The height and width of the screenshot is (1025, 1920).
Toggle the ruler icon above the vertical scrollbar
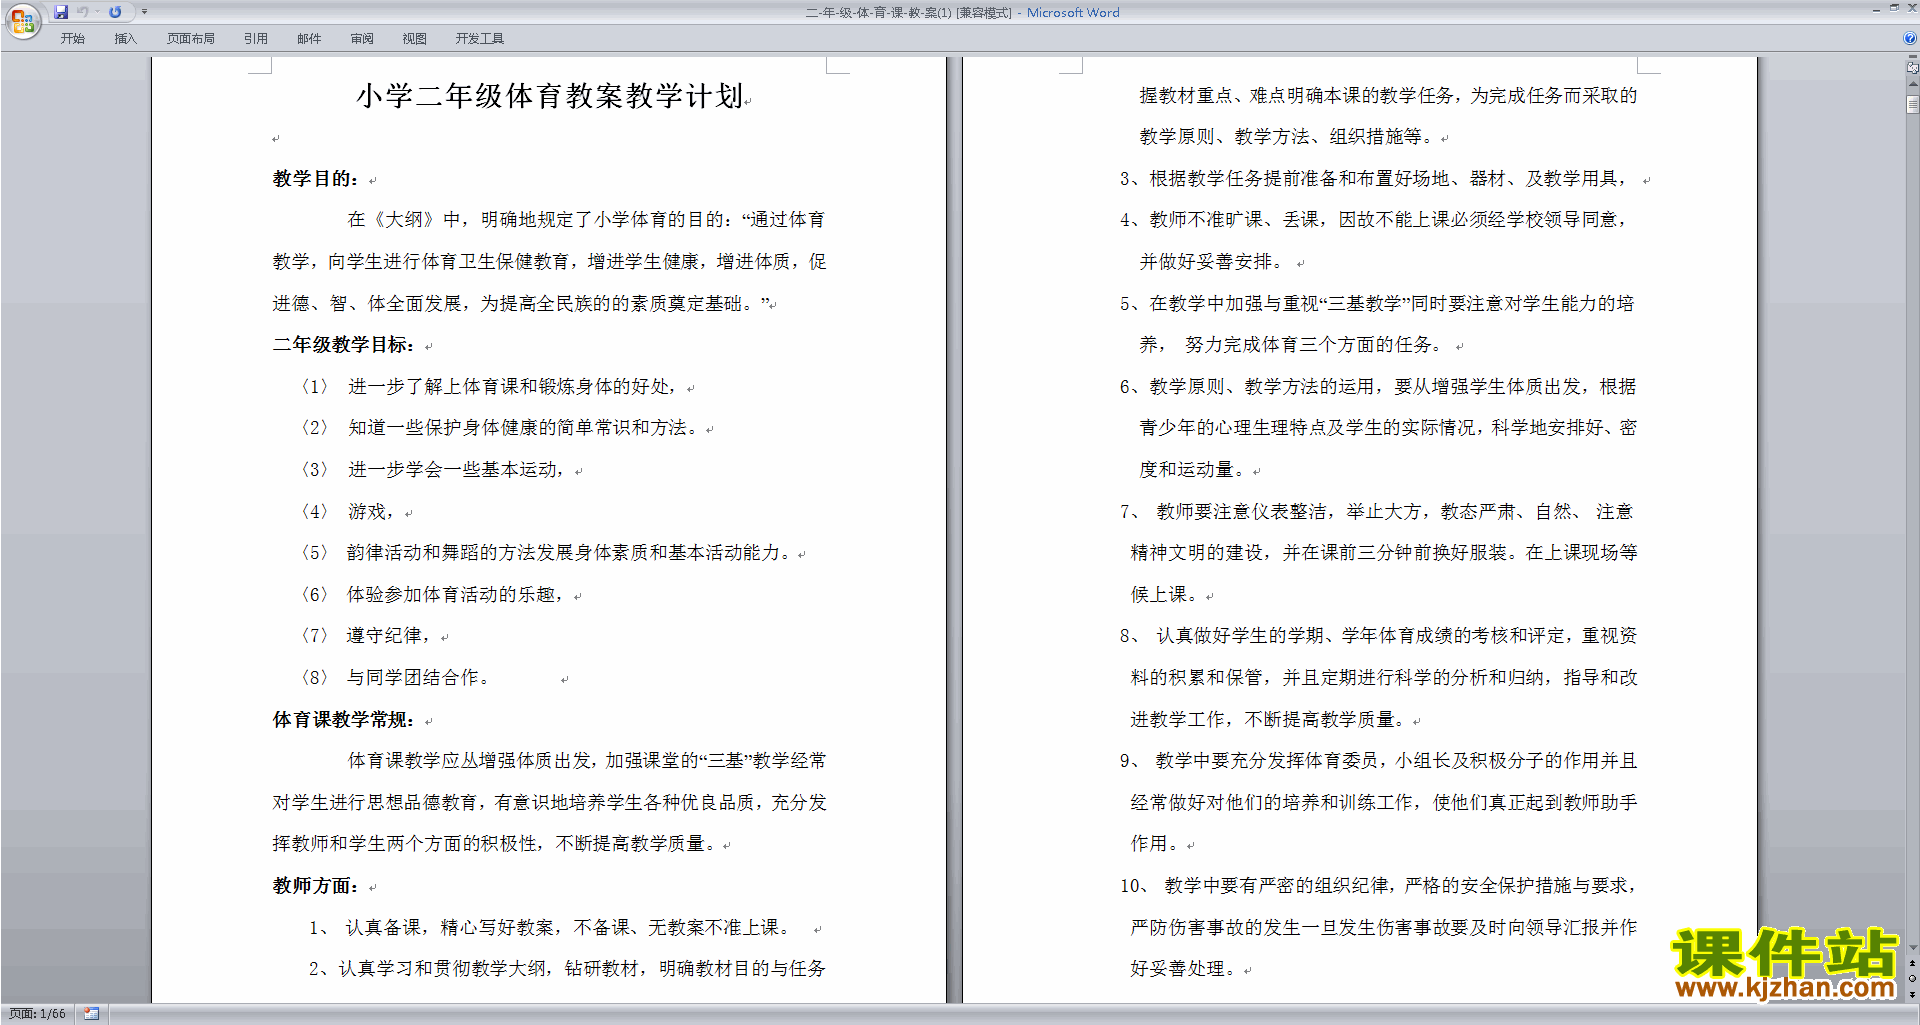click(1913, 67)
